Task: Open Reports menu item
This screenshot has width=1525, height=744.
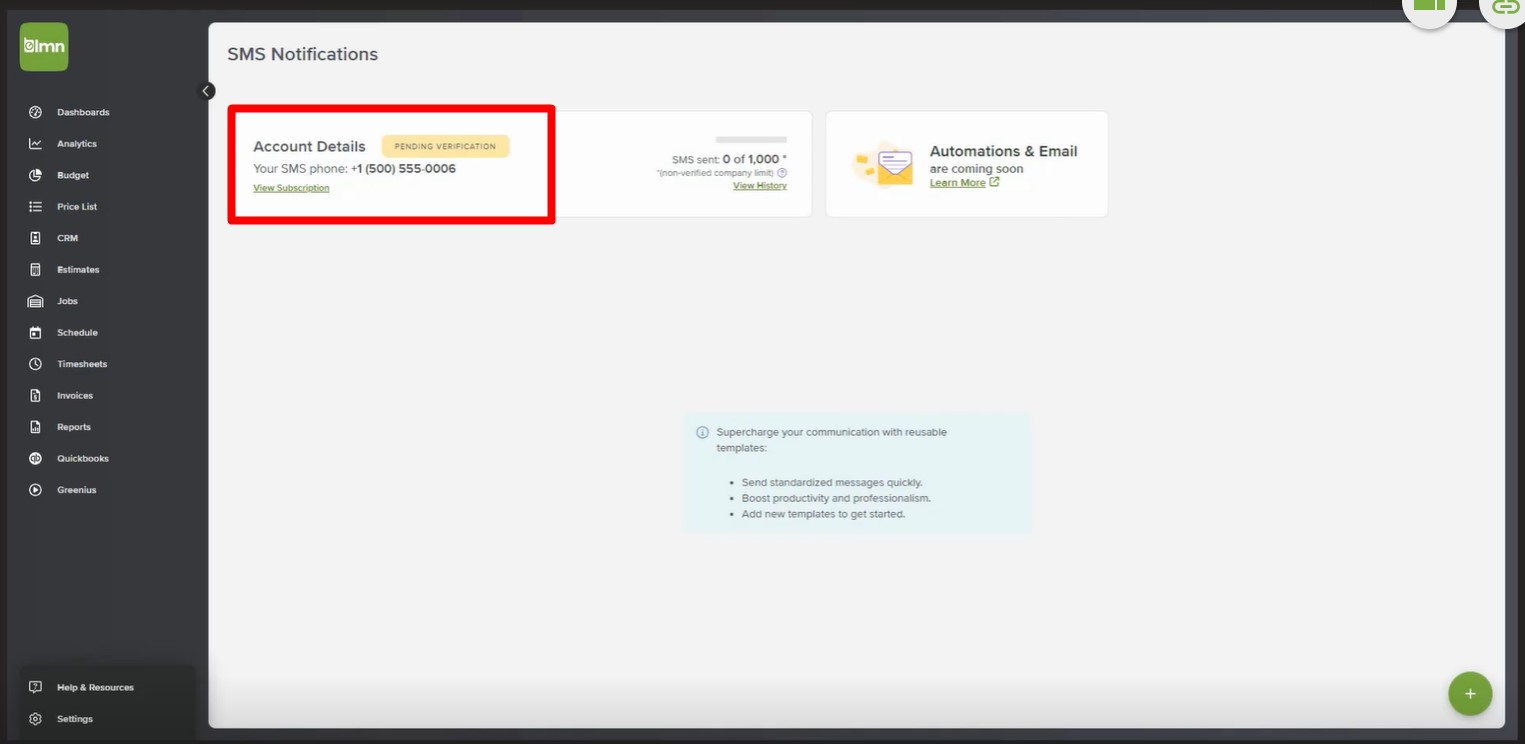Action: [x=74, y=427]
